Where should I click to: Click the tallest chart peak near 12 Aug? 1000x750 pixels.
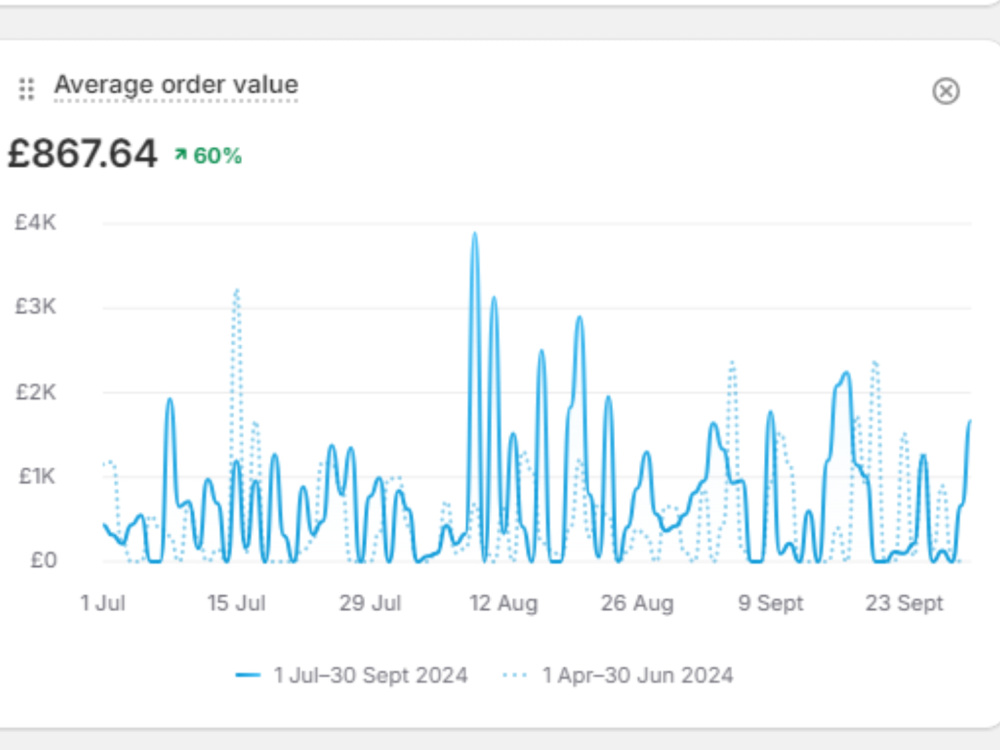click(474, 235)
